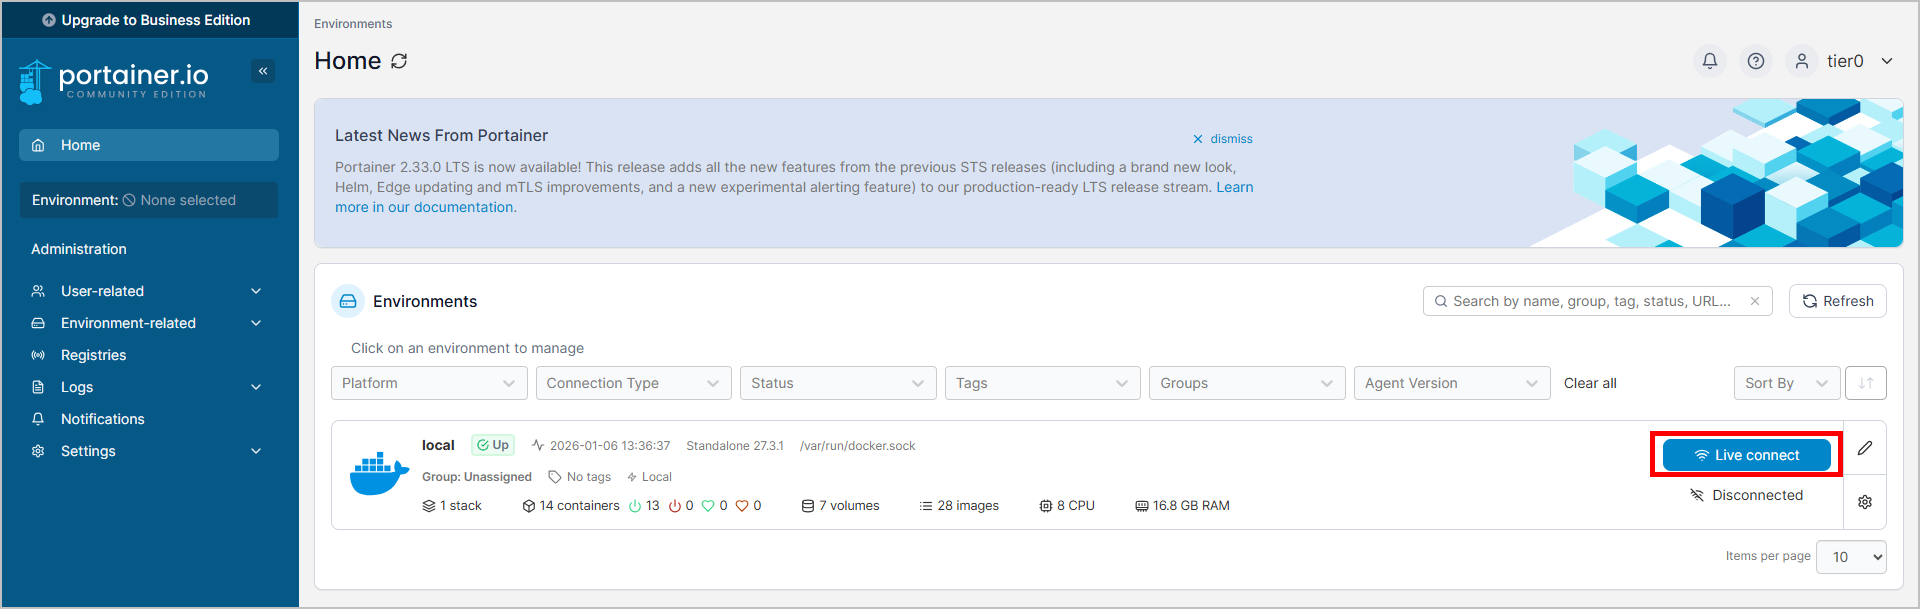Collapse the sidebar with the double-chevron icon
1920x609 pixels.
pos(263,71)
